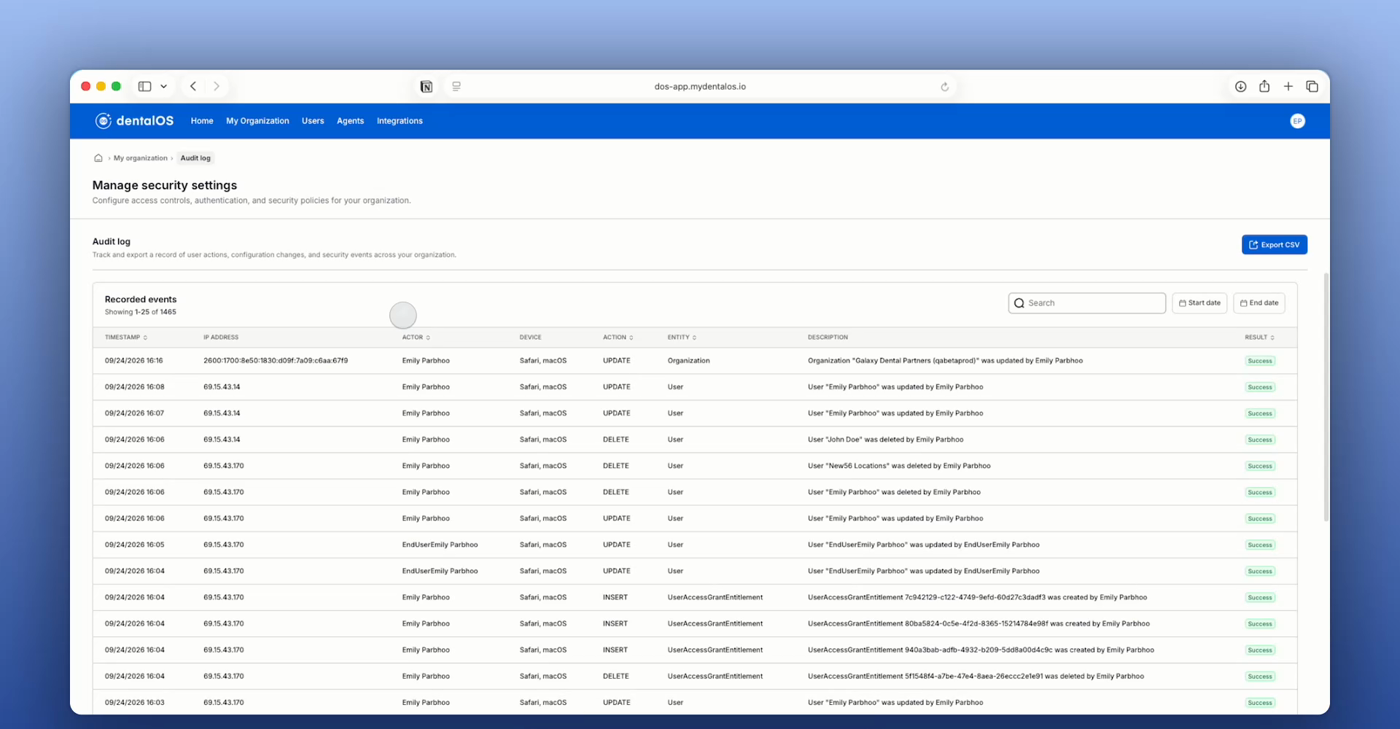Show the Safari tab overview icon
Screen dimensions: 1400x729
pos(1312,87)
